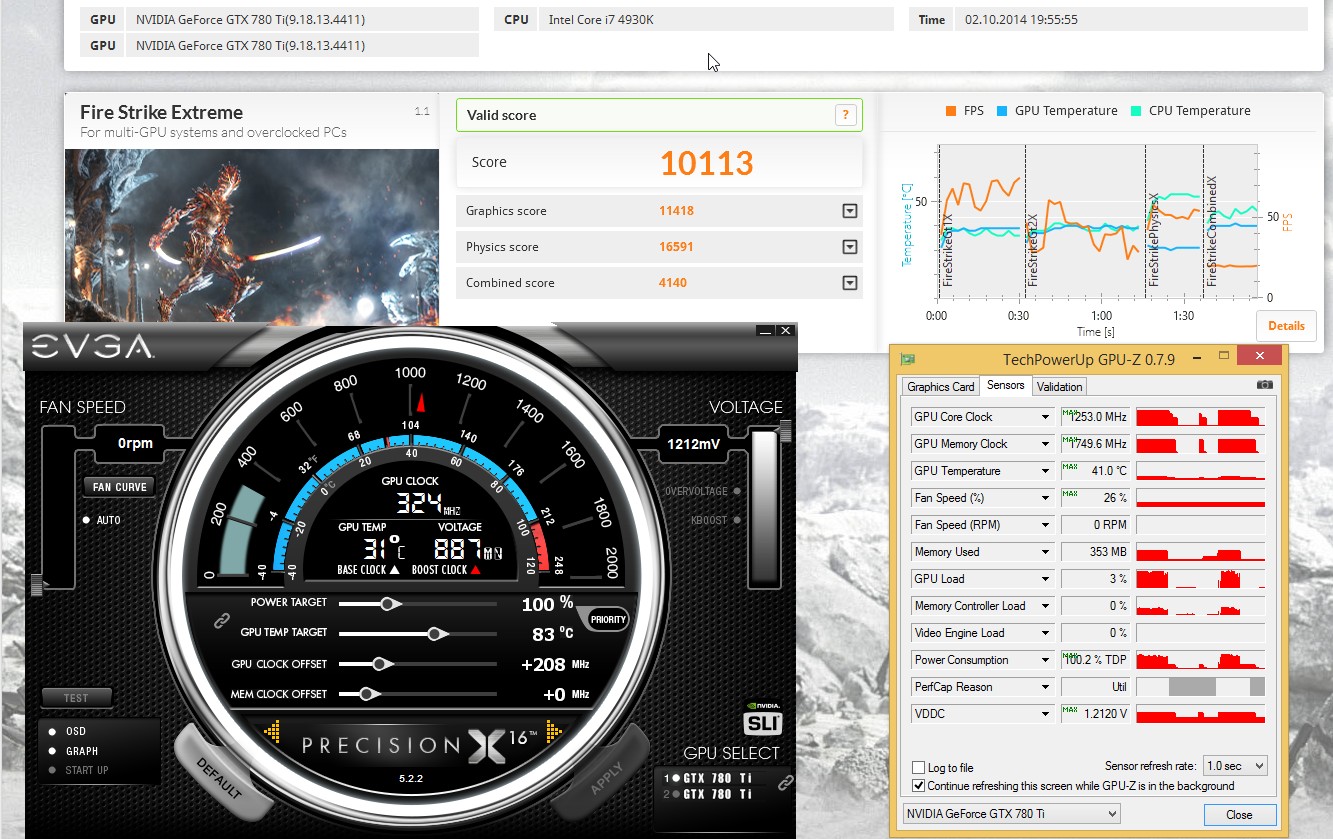Viewport: 1333px width, 839px height.
Task: Click the NVIDIA SLI logo in Precision X
Action: [763, 718]
